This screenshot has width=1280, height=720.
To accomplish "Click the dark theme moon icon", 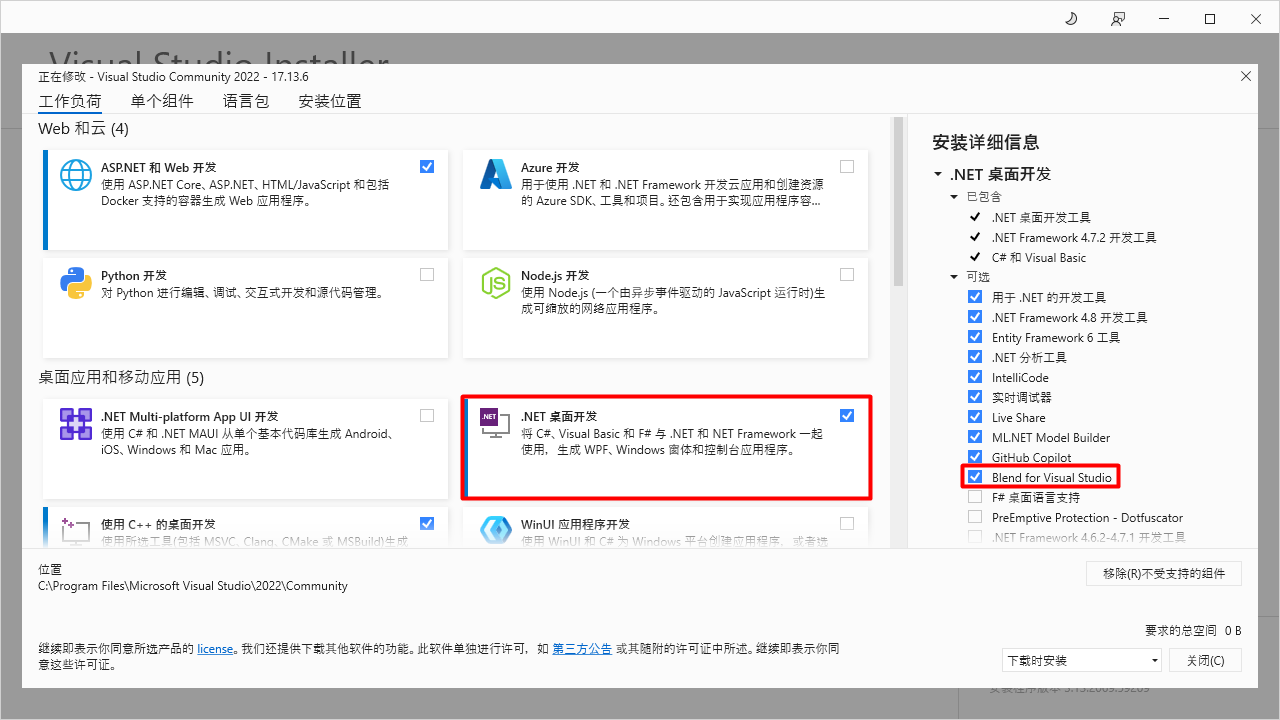I will [1070, 18].
